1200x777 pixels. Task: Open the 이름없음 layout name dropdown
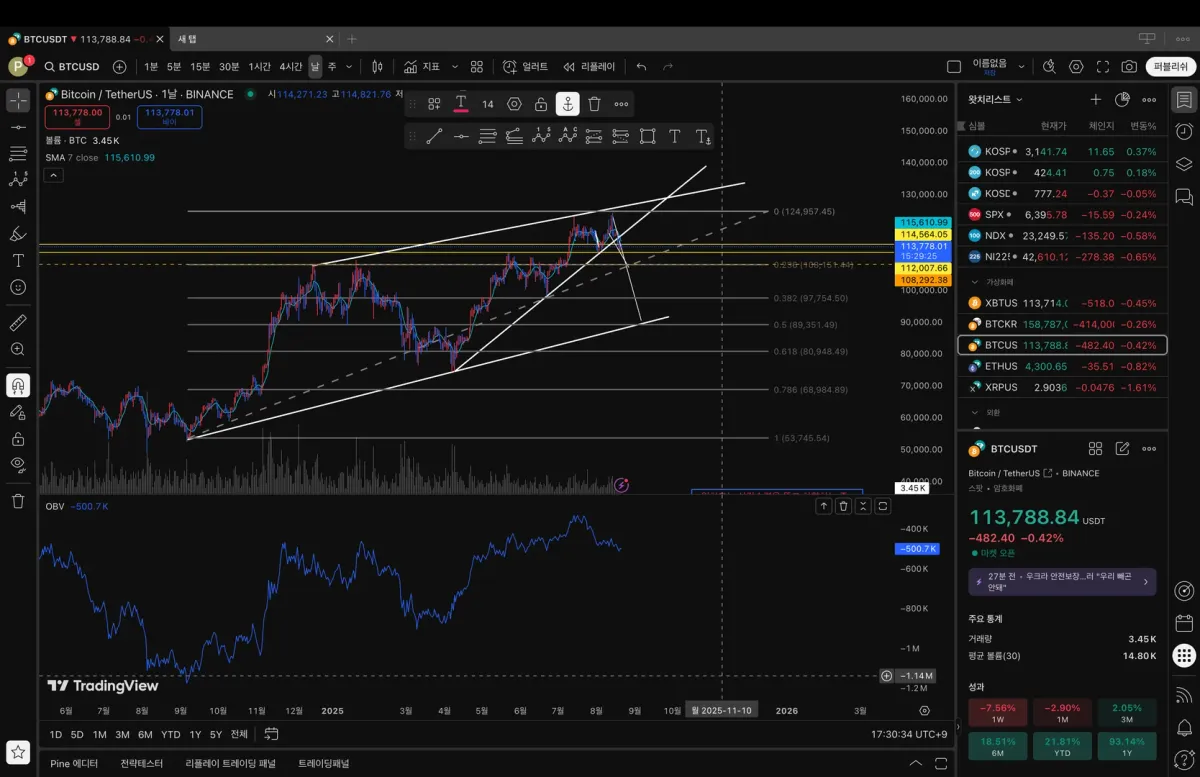[x=1021, y=67]
